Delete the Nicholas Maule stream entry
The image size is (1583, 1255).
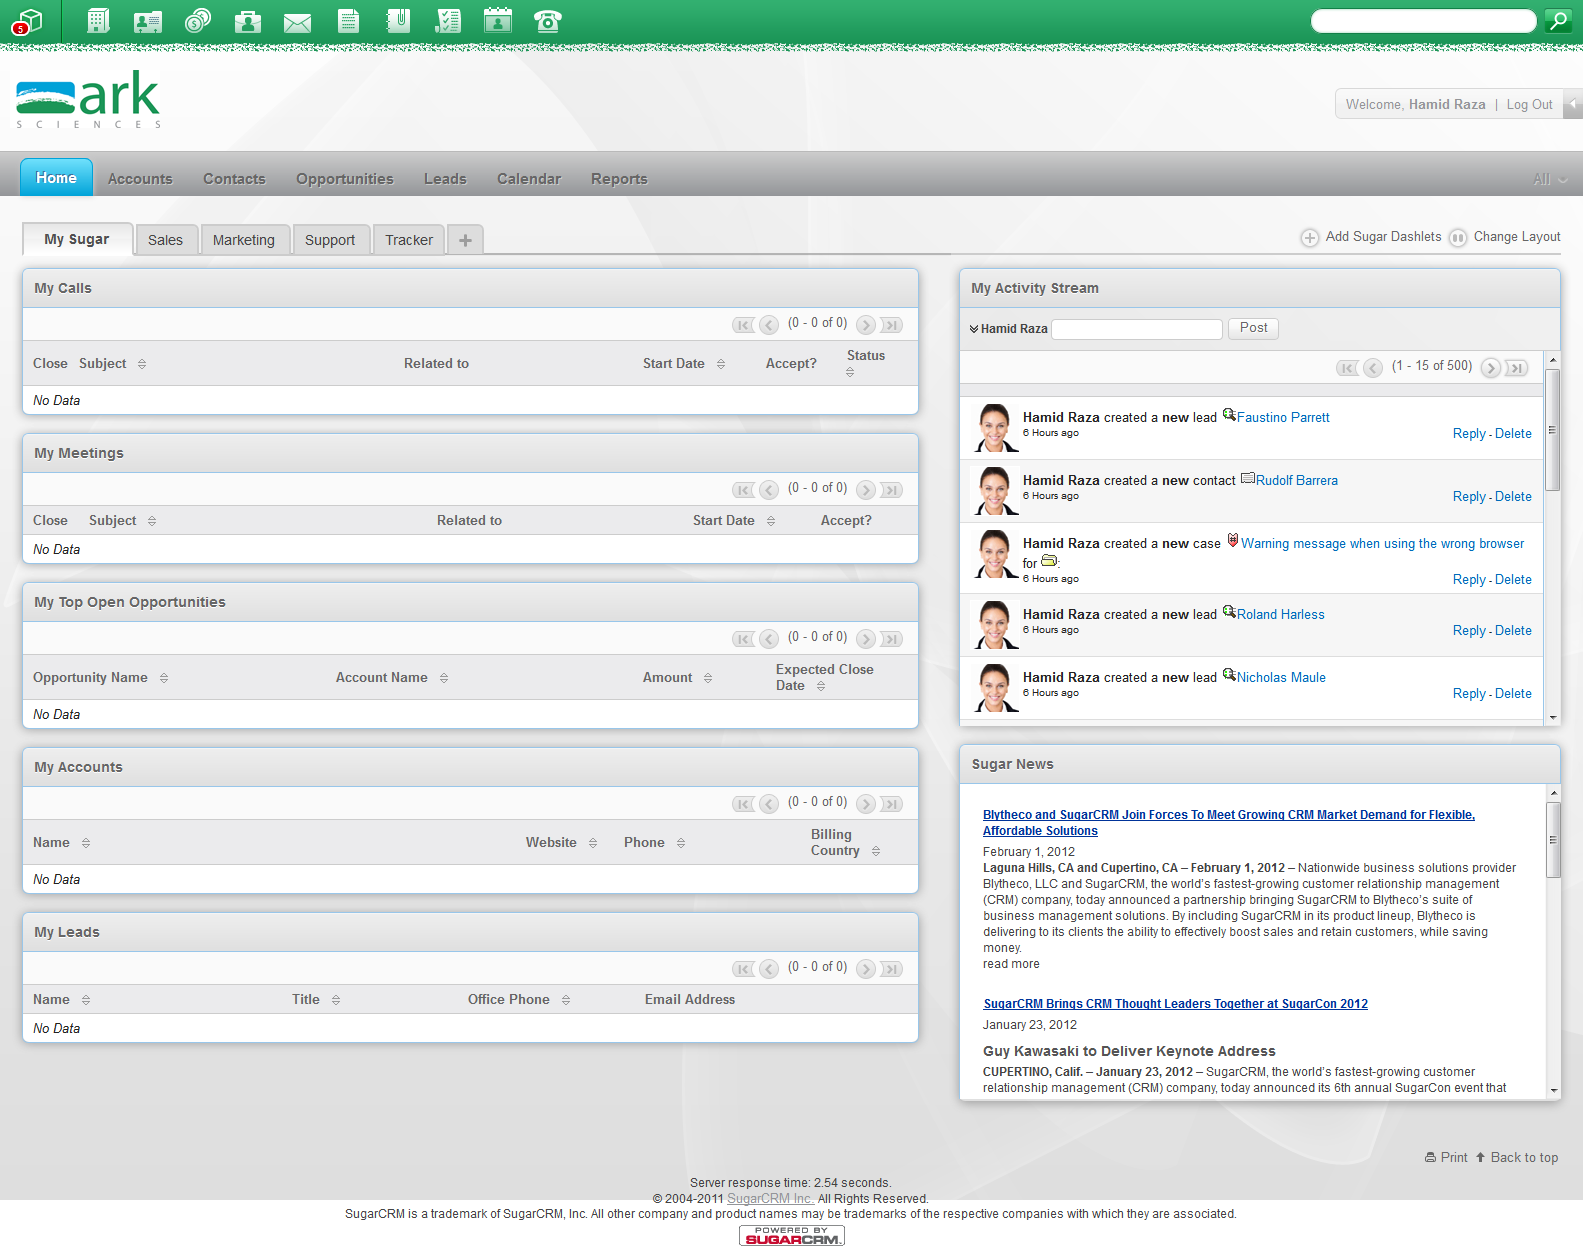click(1513, 694)
